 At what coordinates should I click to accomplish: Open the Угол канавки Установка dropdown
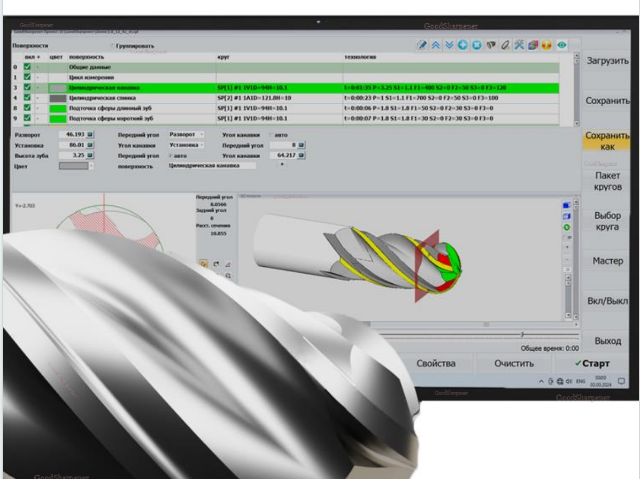pos(186,144)
